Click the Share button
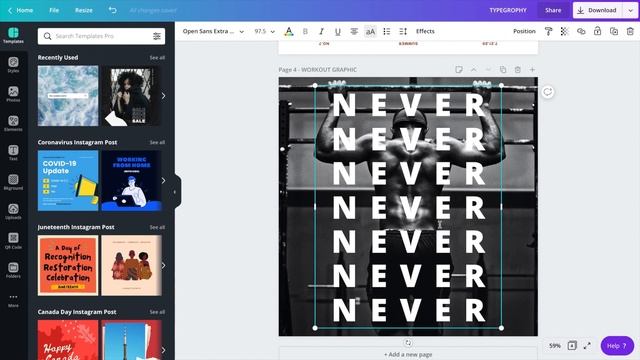The height and width of the screenshot is (360, 640). click(x=553, y=10)
